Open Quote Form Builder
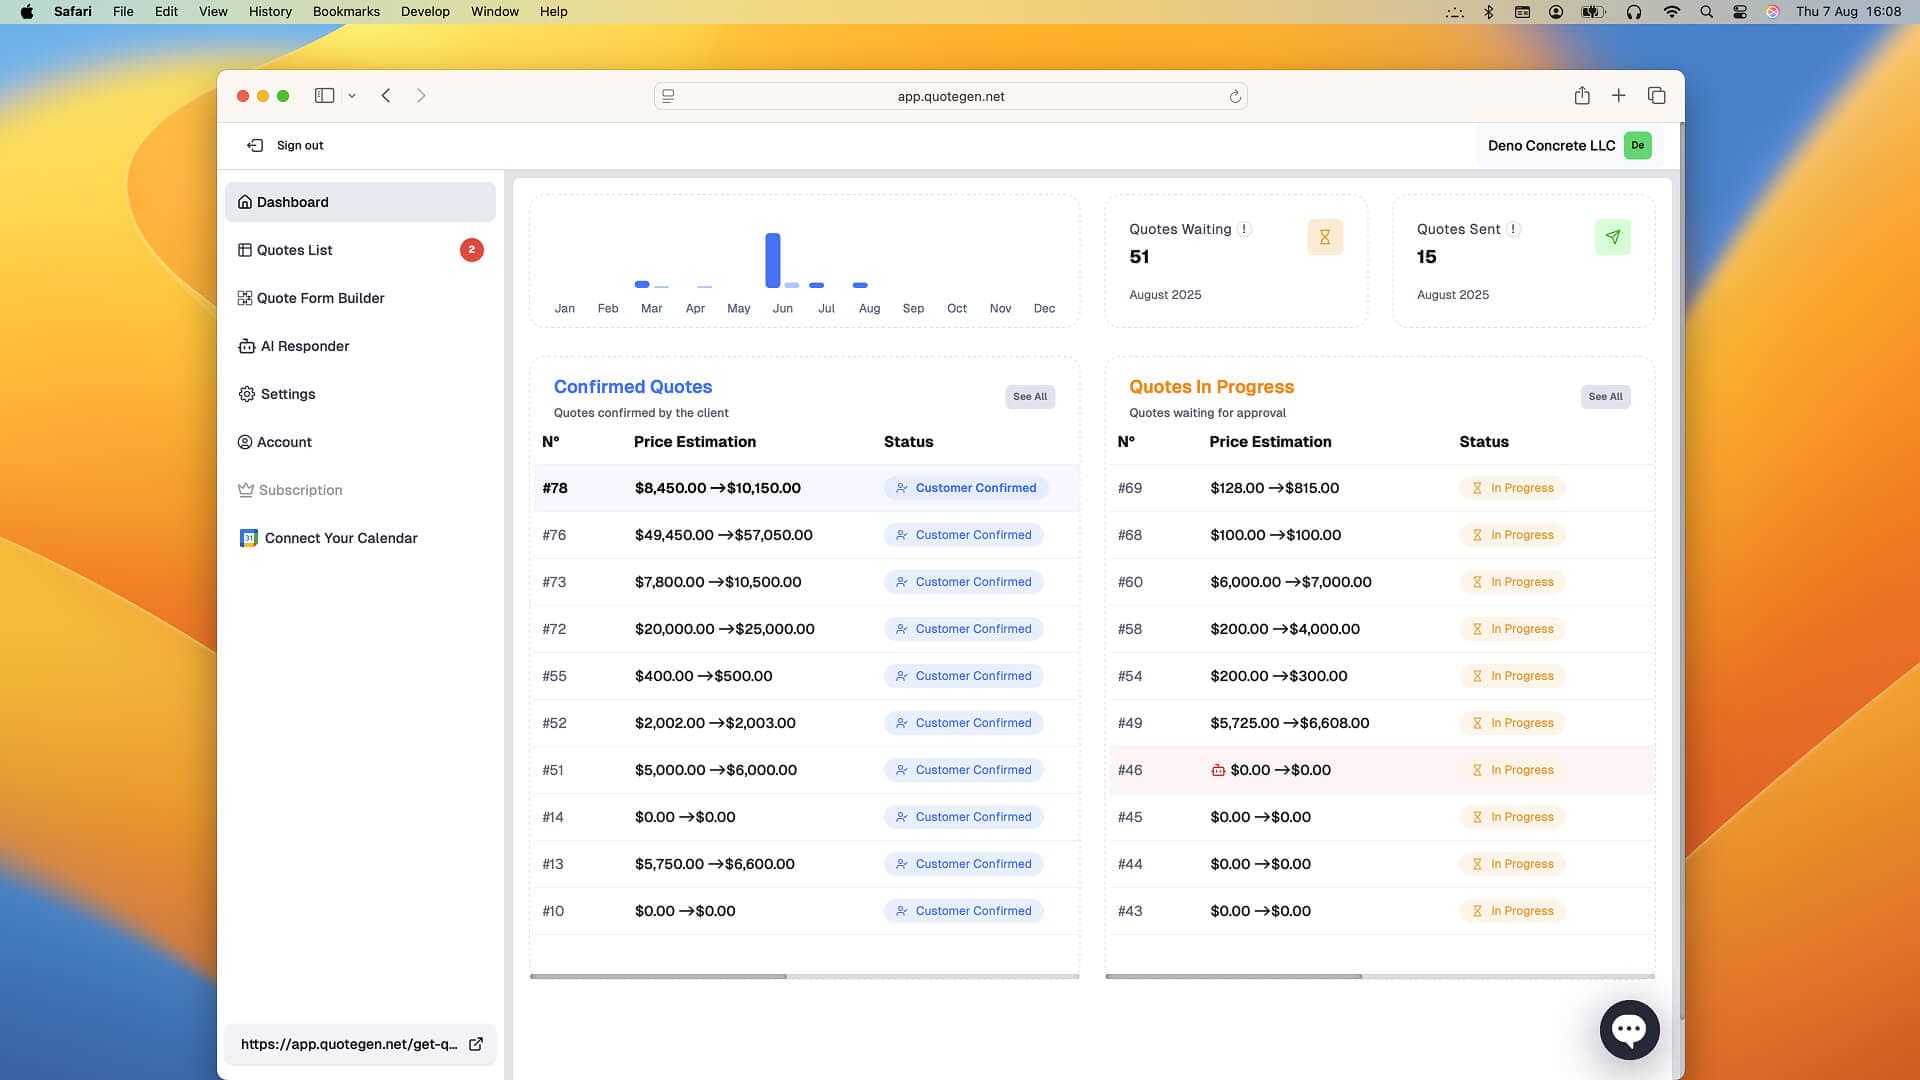Screen dimensions: 1920x1080 (x=360, y=298)
